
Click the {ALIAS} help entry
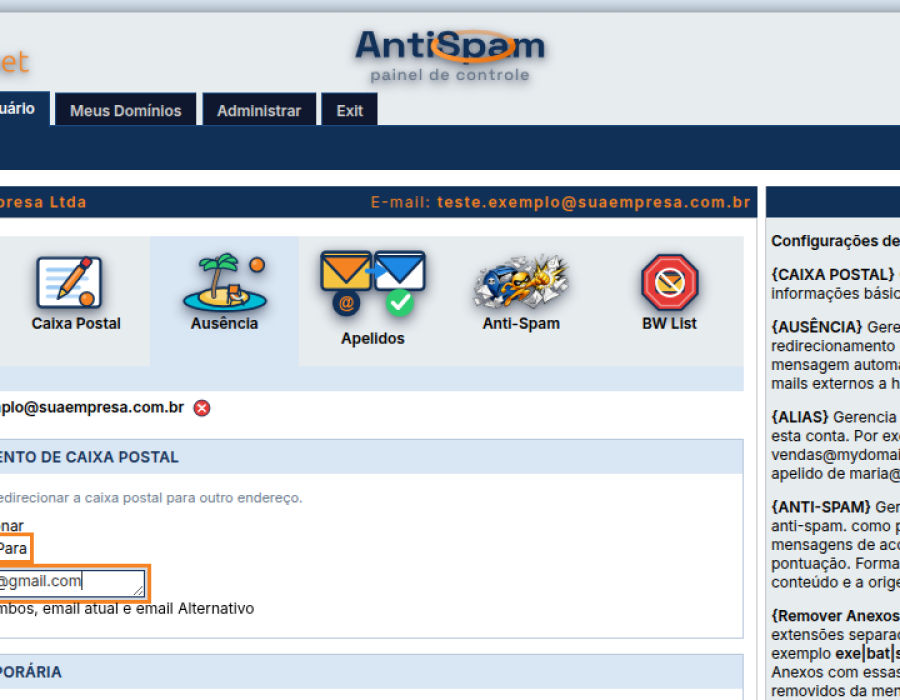pyautogui.click(x=800, y=417)
